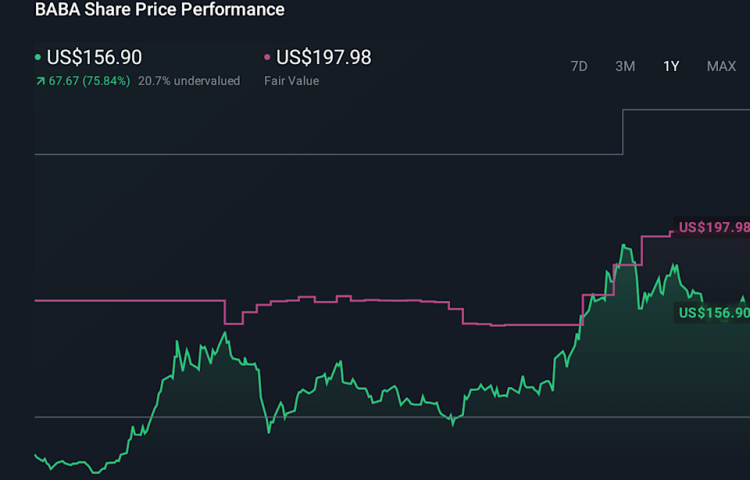The width and height of the screenshot is (750, 480).
Task: Click the dip in the pink fair value line
Action: point(233,323)
